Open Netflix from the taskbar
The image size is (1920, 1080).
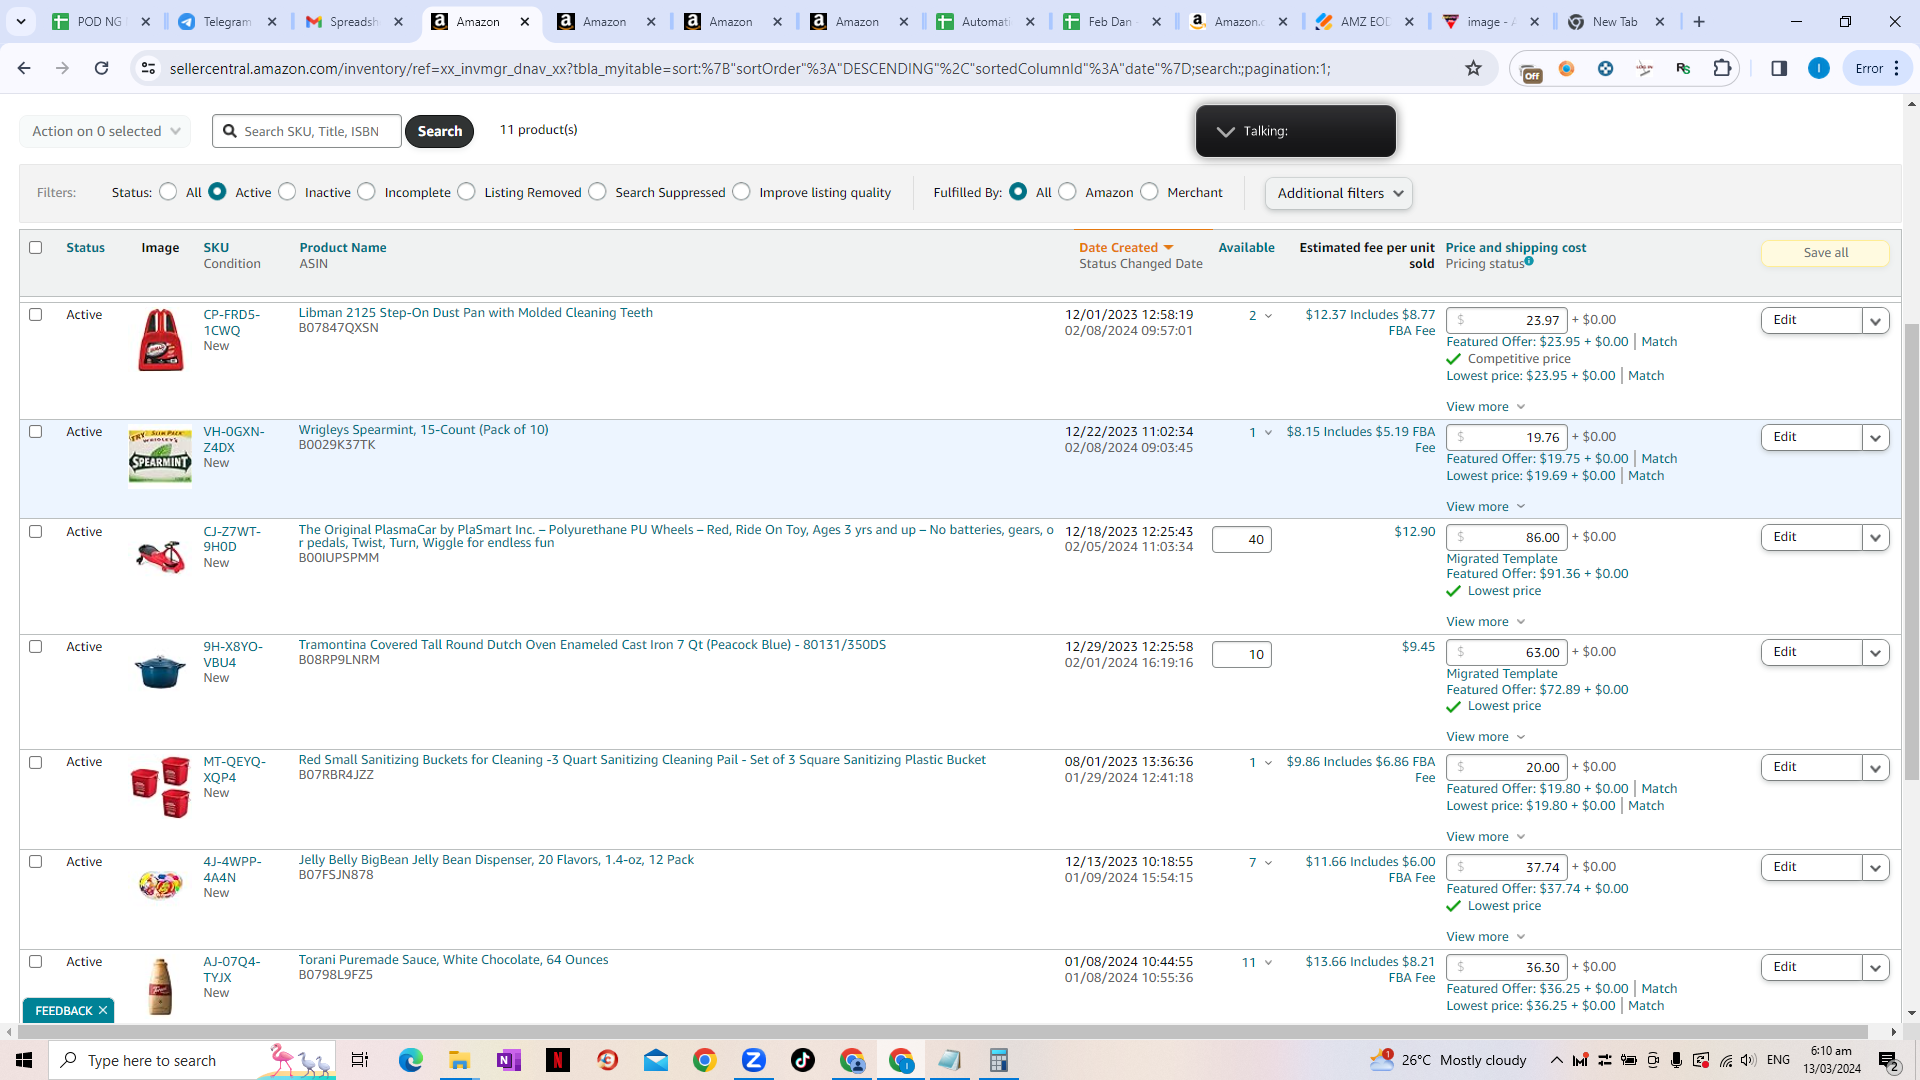[x=557, y=1060]
